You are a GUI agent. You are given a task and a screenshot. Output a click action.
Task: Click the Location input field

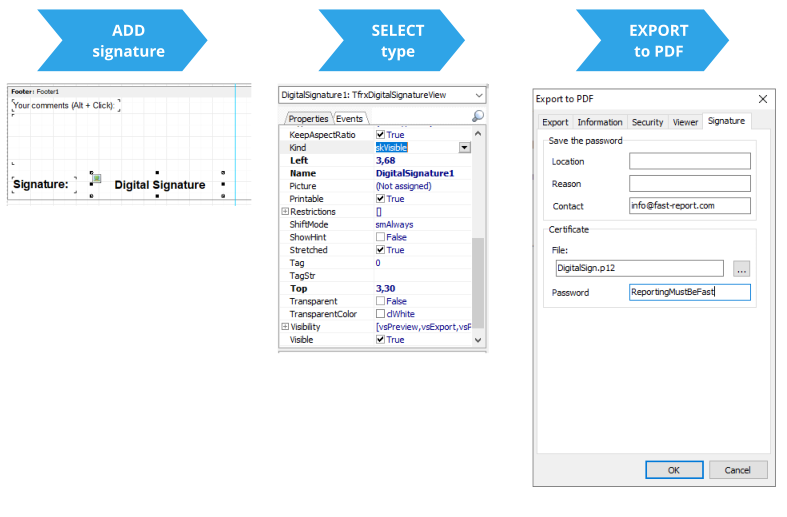click(x=689, y=161)
